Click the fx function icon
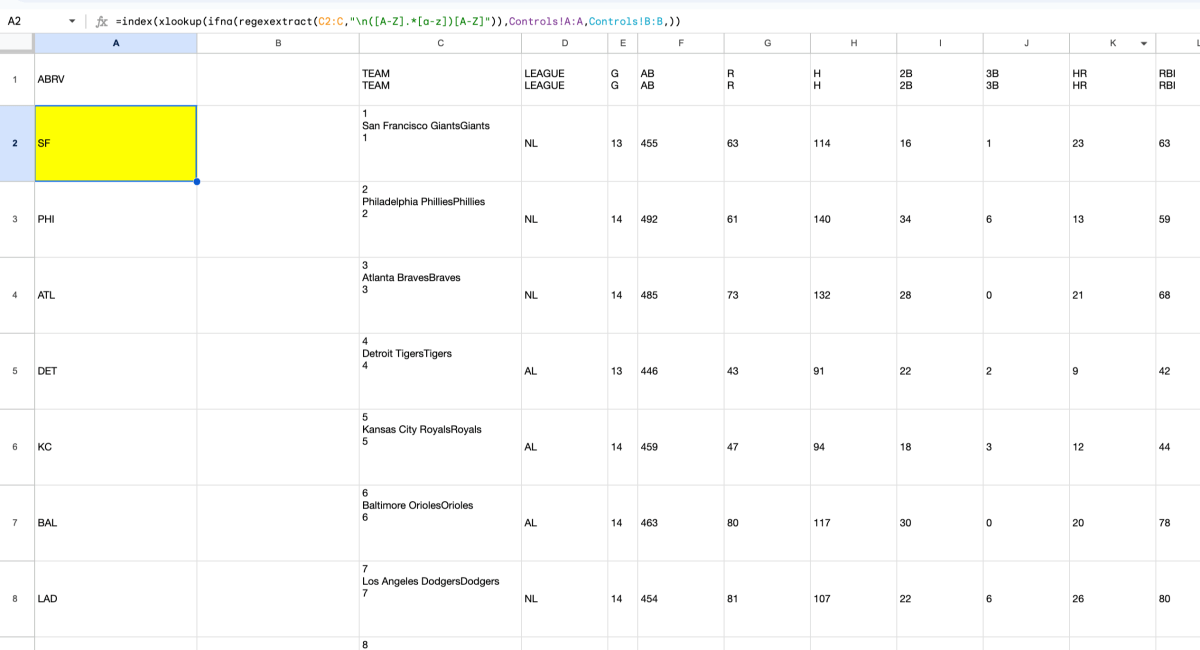The image size is (1200, 650). [x=101, y=21]
